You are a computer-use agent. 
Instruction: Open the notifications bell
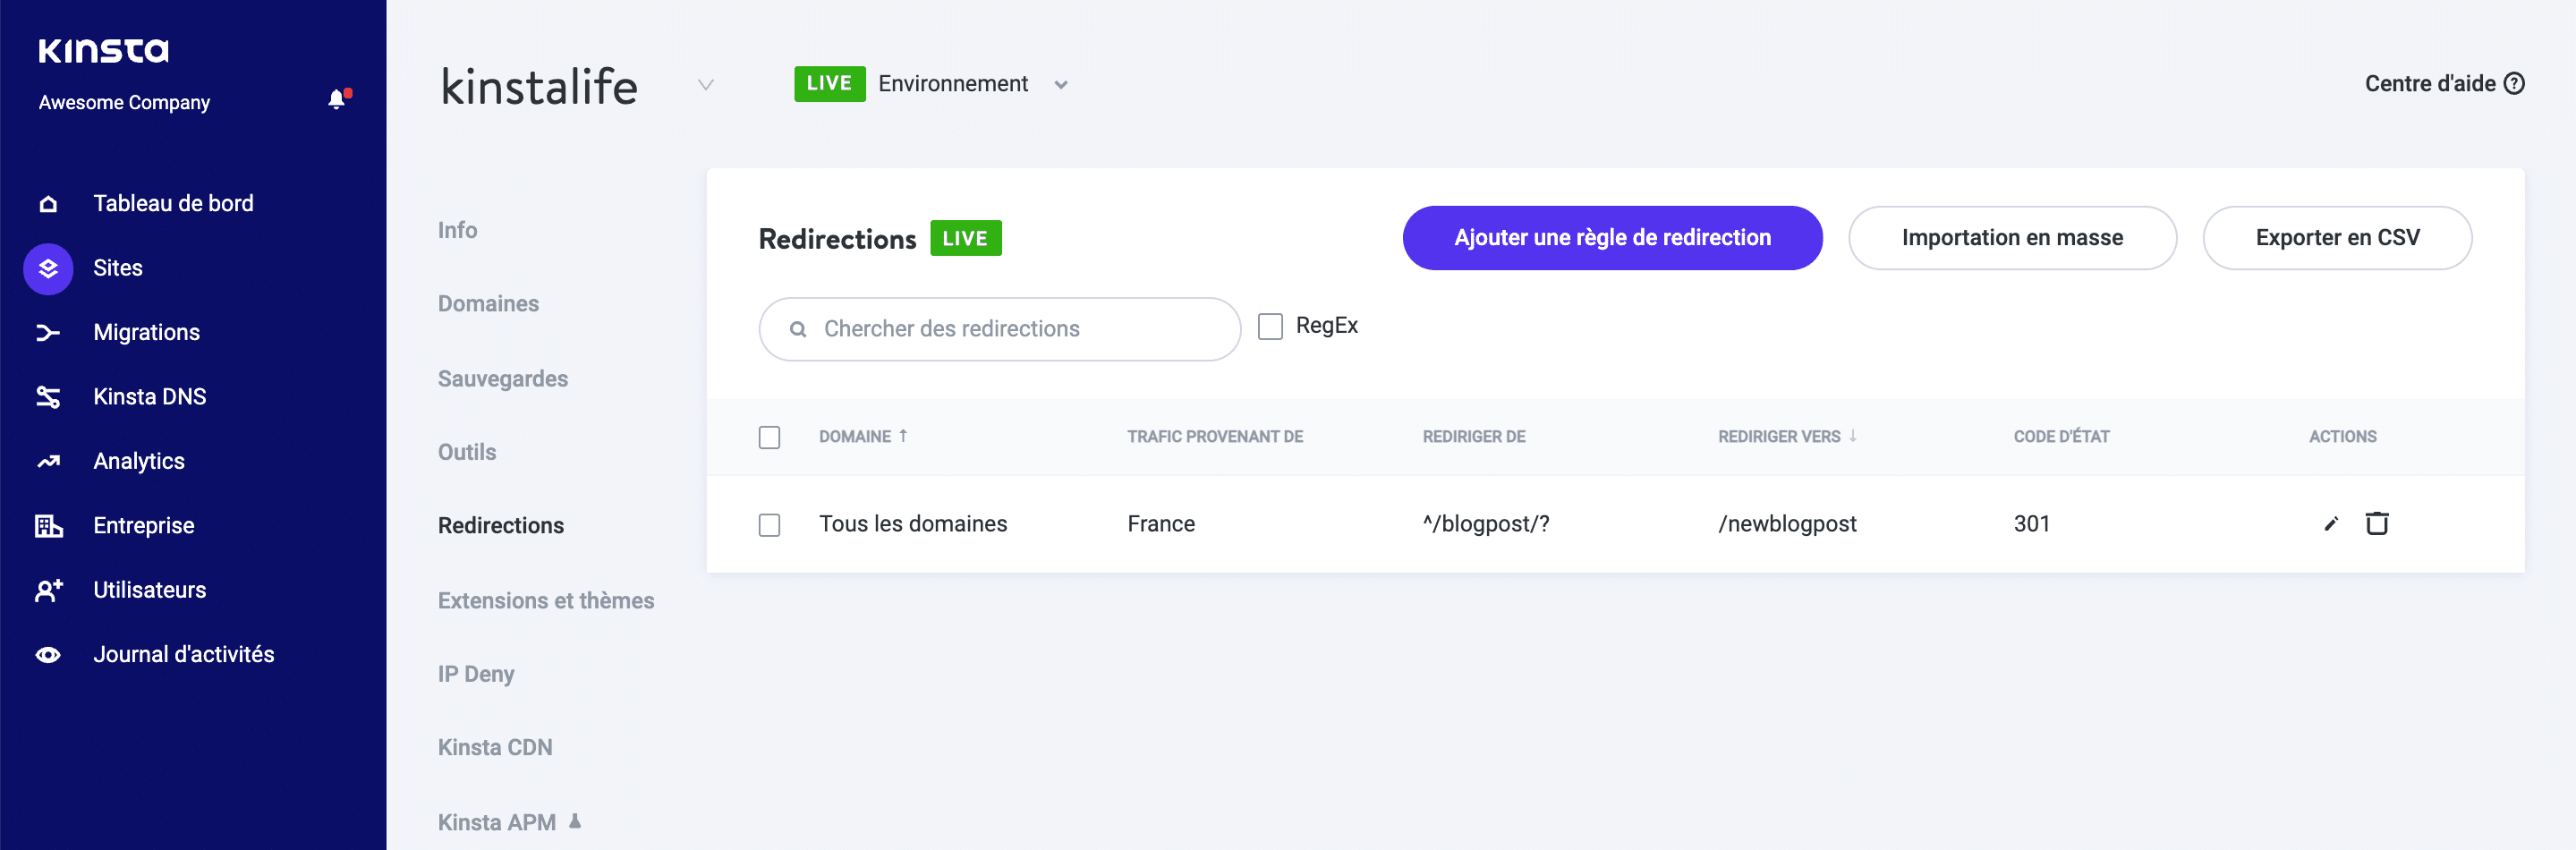(x=338, y=99)
